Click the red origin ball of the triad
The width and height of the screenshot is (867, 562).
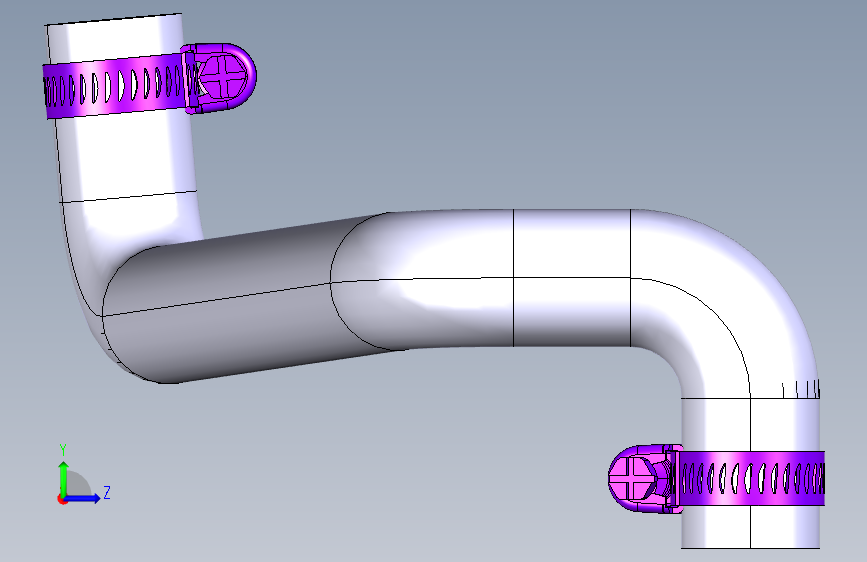[x=62, y=499]
